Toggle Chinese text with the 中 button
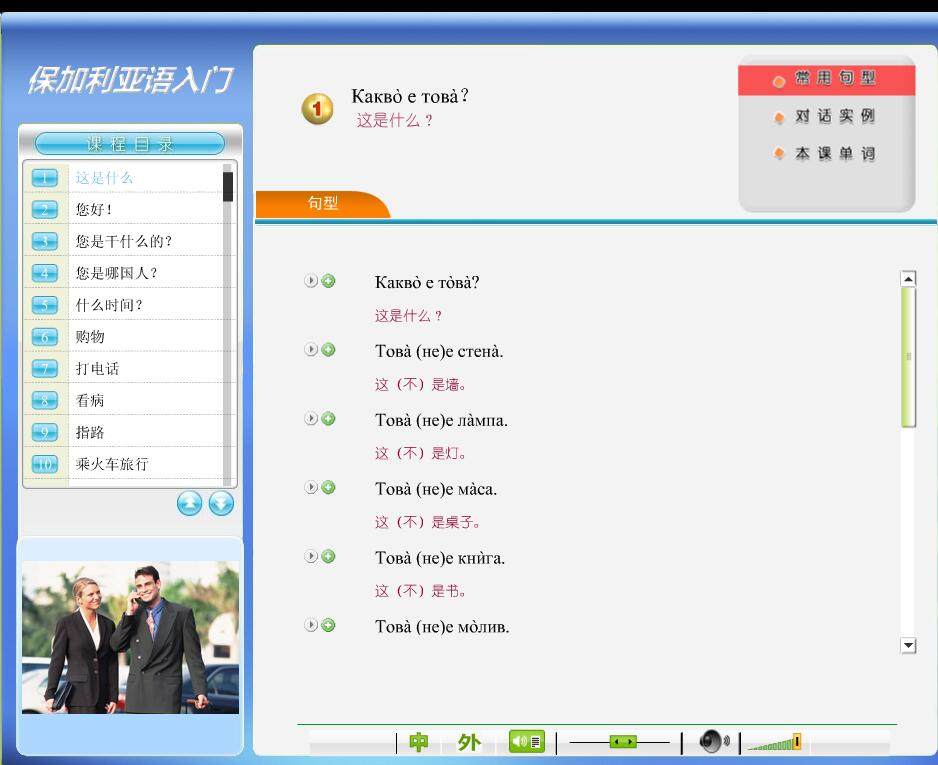 419,743
